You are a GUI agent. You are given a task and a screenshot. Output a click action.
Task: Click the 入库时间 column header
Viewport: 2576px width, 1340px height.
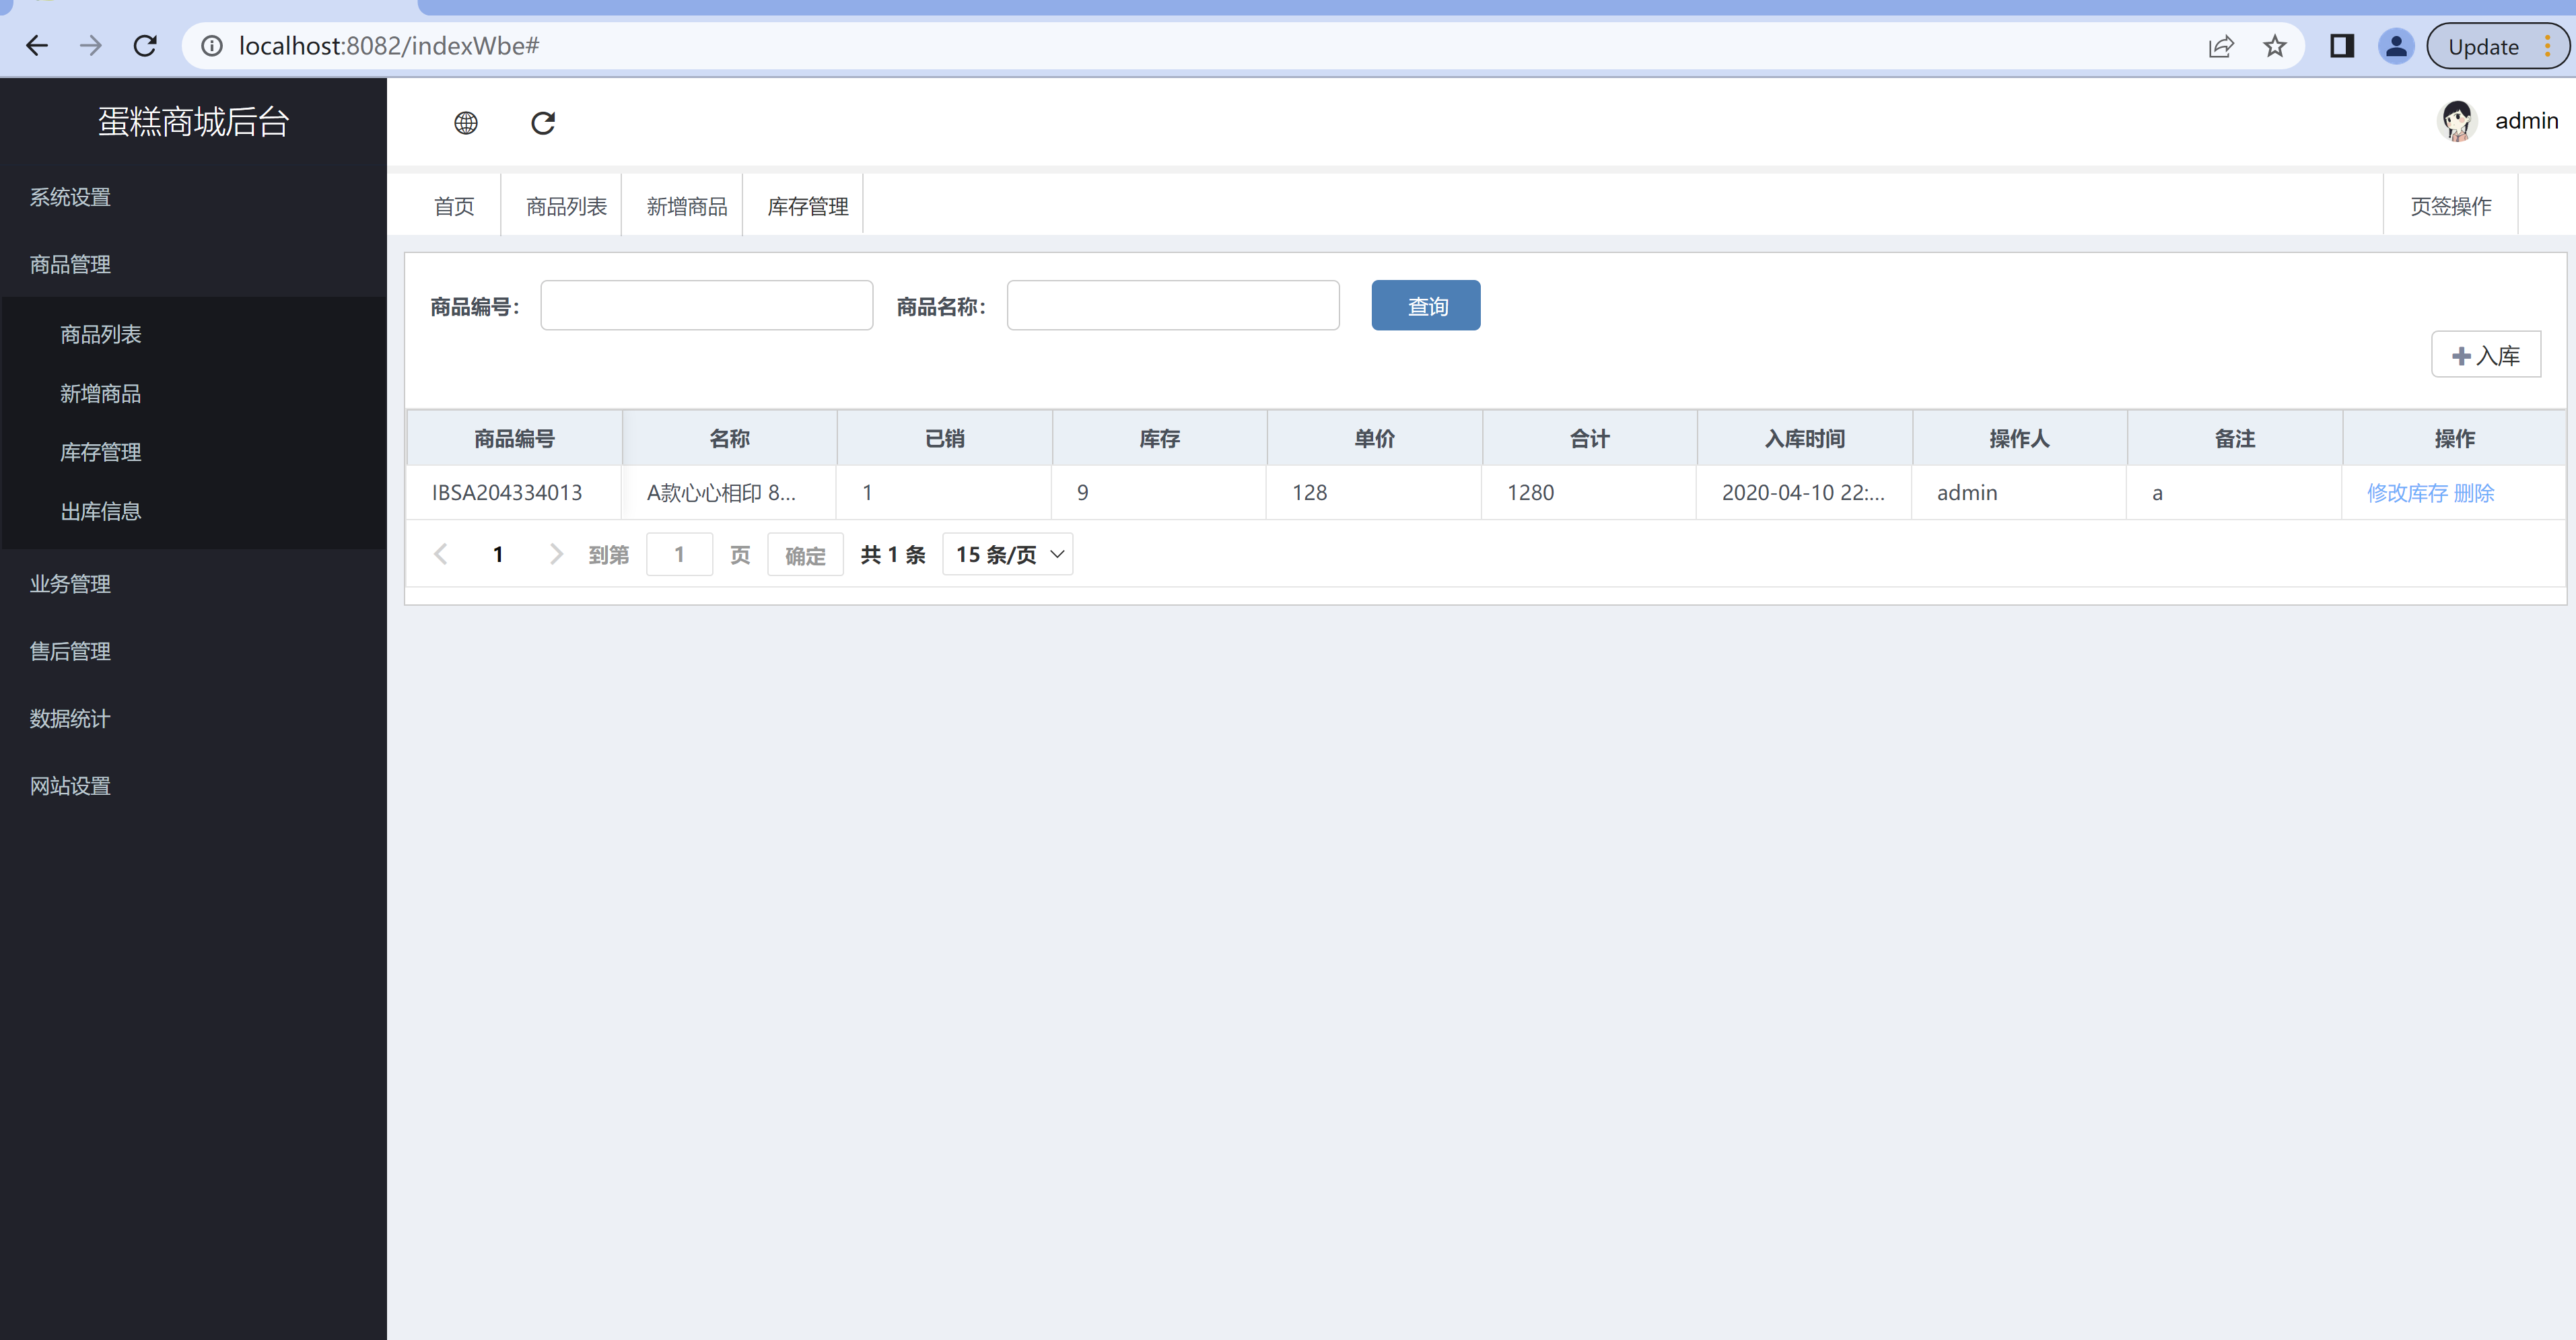(1804, 438)
